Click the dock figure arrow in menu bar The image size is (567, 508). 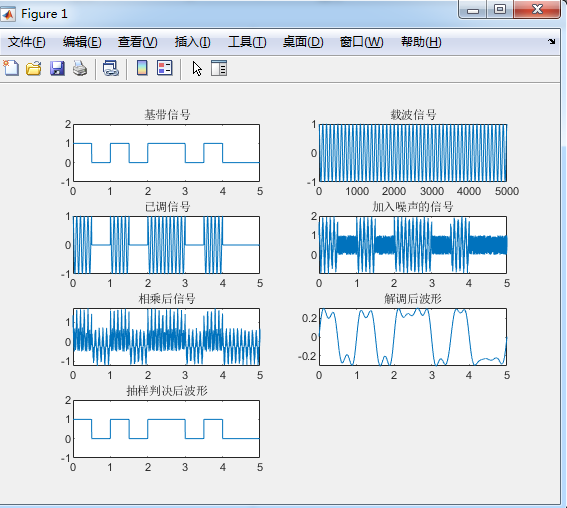coord(551,41)
